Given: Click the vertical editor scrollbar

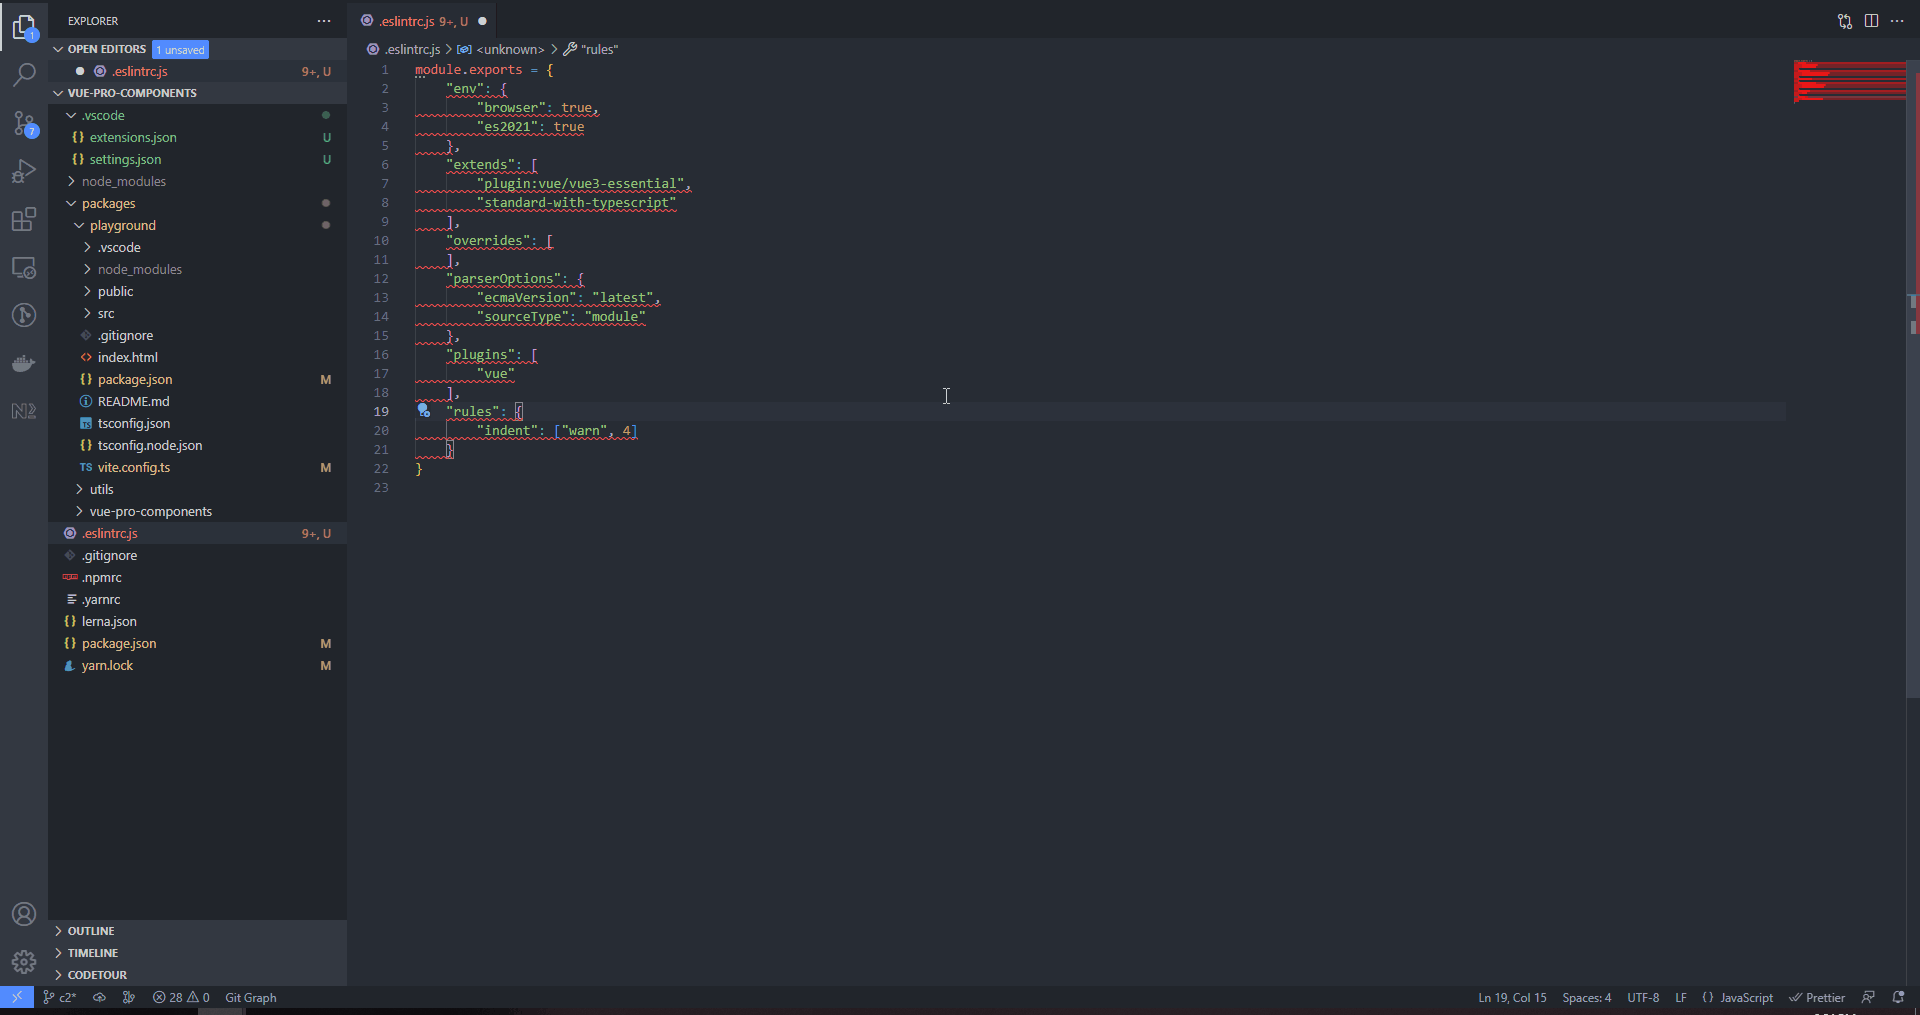Looking at the screenshot, I should coord(1913,380).
